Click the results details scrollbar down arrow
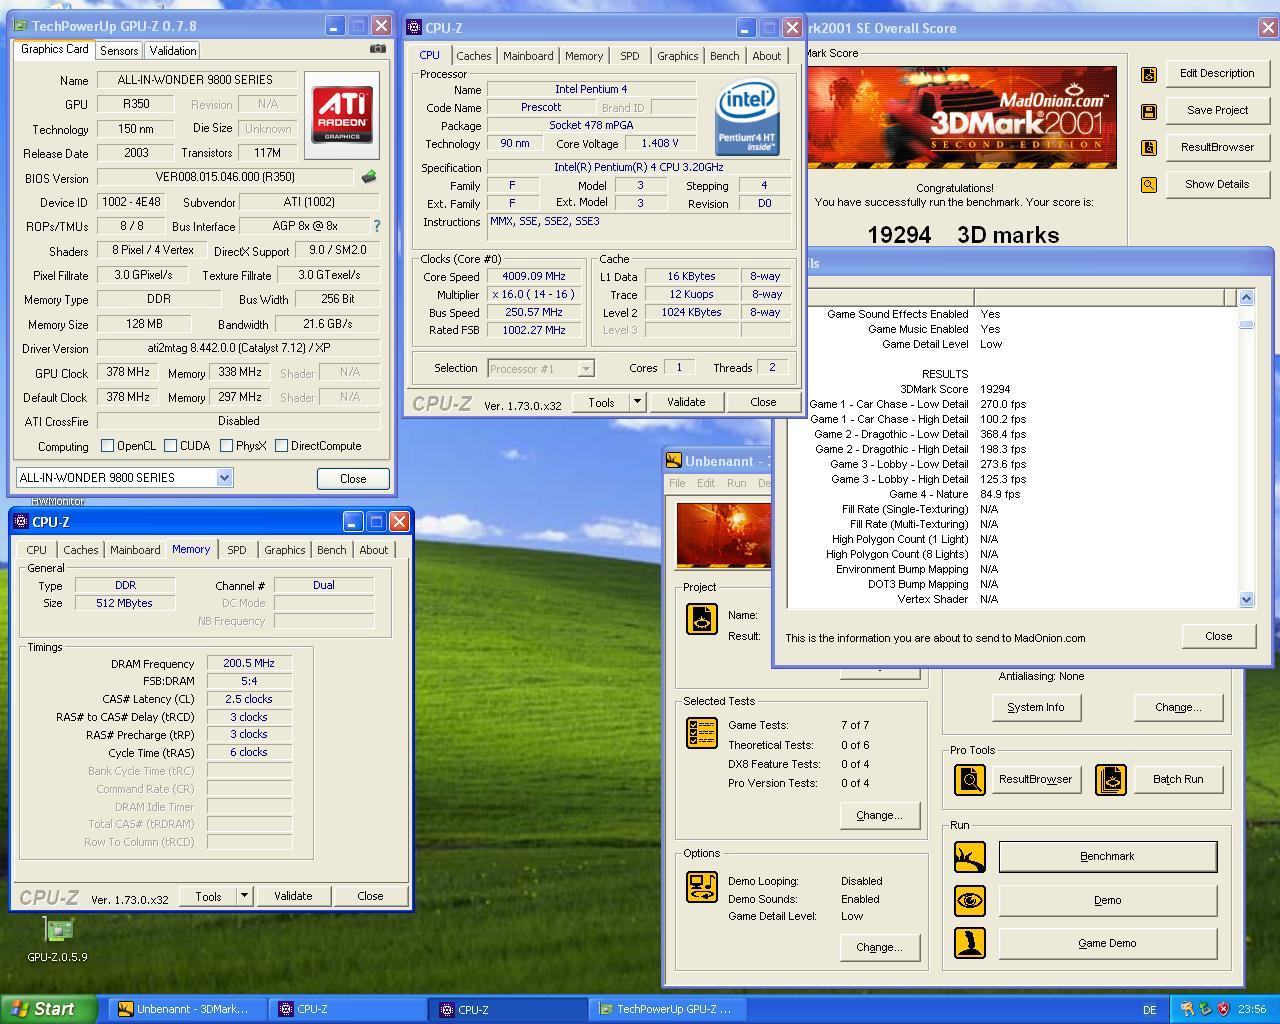This screenshot has width=1280, height=1024. coord(1246,600)
